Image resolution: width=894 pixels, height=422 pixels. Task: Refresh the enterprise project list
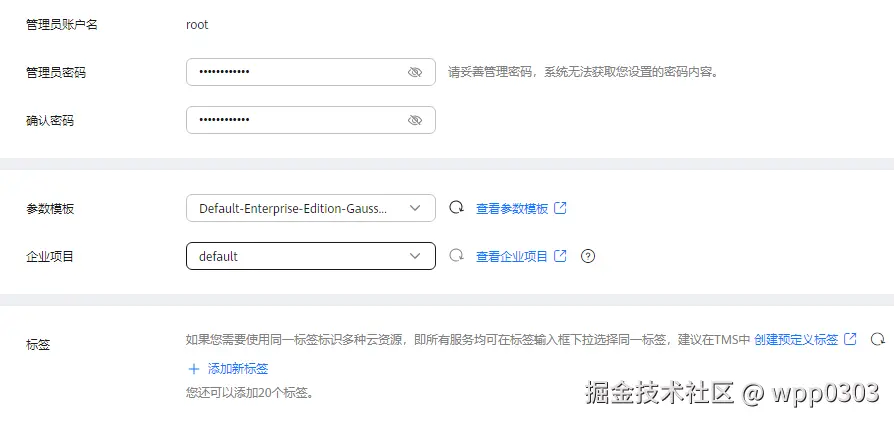(456, 256)
